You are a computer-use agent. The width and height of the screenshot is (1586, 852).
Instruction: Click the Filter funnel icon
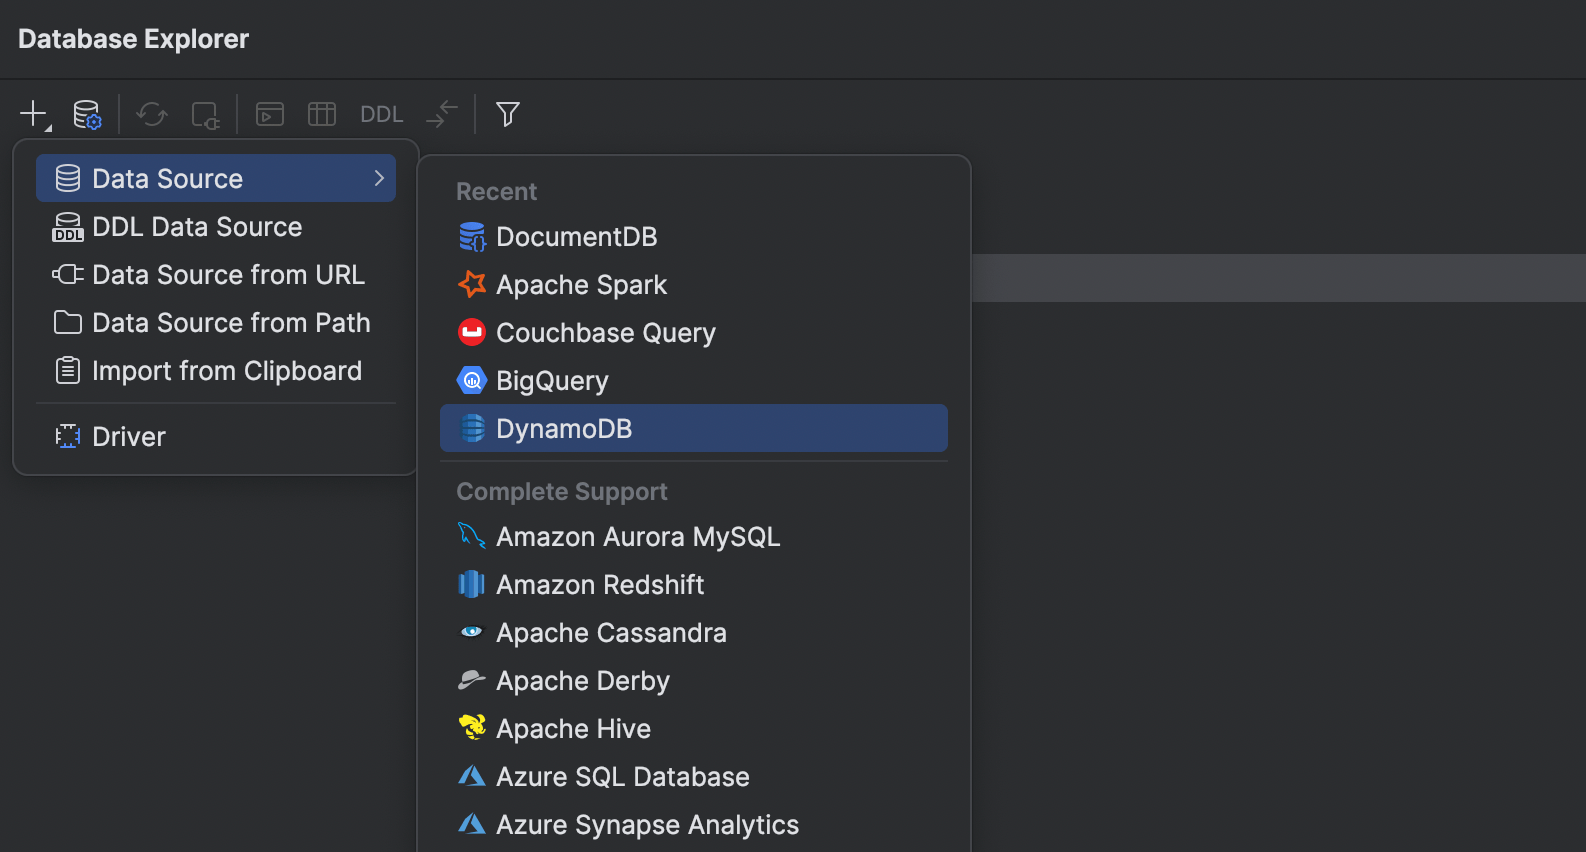[x=508, y=114]
